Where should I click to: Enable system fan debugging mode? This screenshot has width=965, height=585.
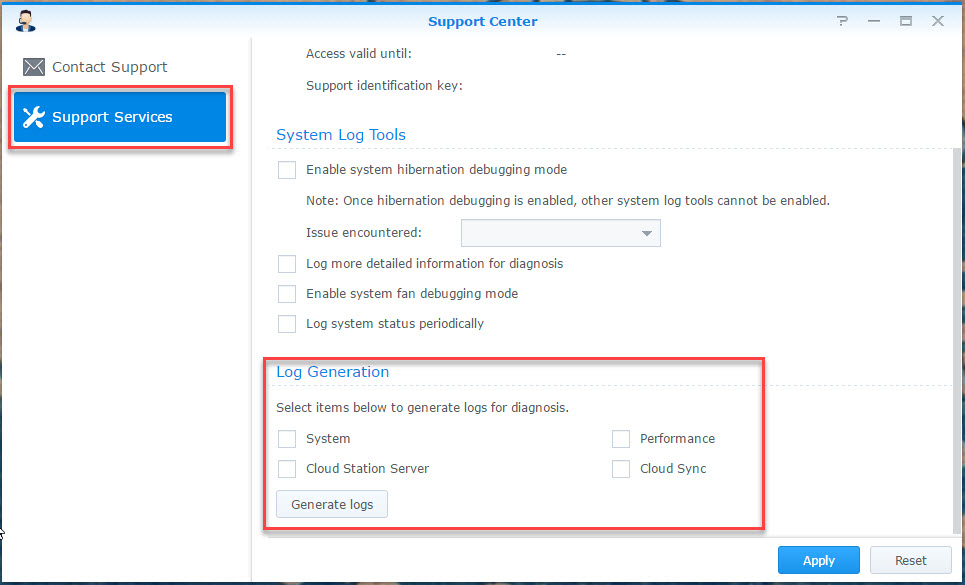[287, 294]
